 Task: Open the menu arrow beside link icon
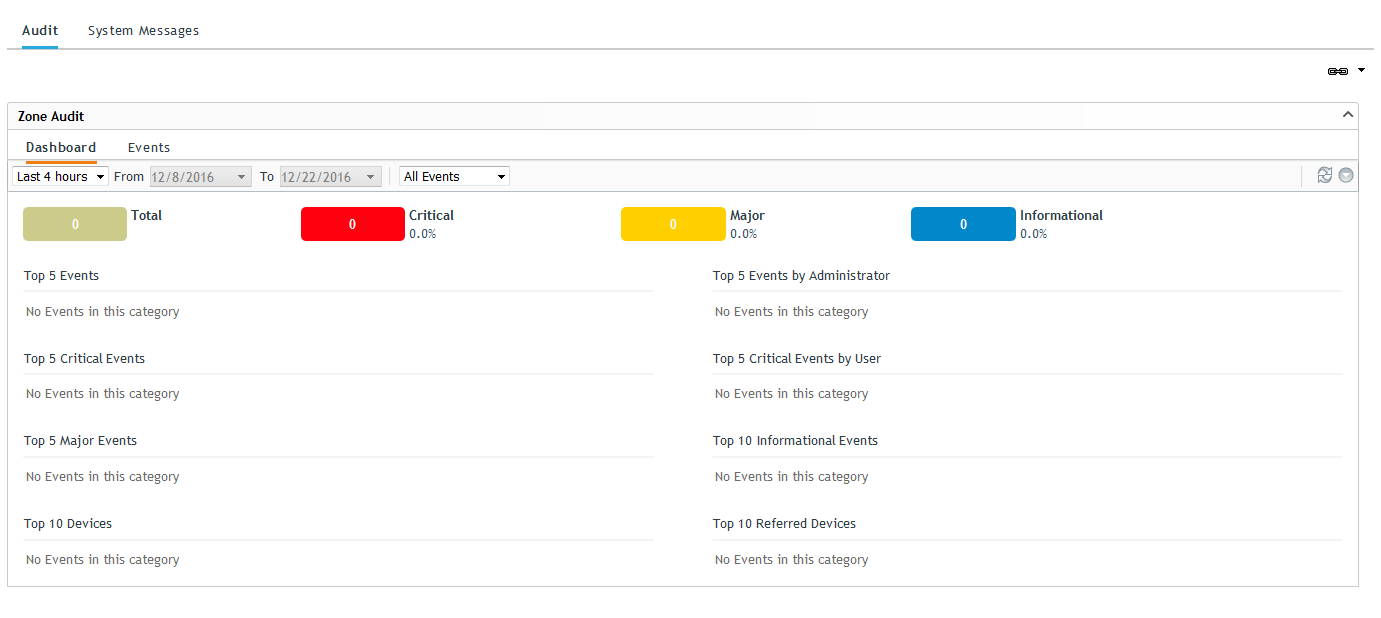pos(1361,70)
